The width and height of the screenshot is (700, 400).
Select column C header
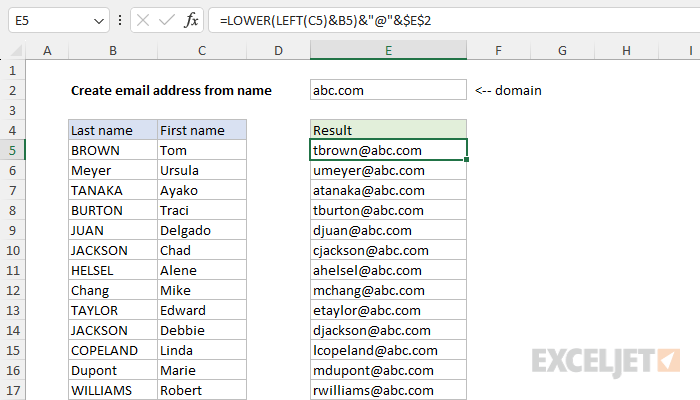click(202, 50)
